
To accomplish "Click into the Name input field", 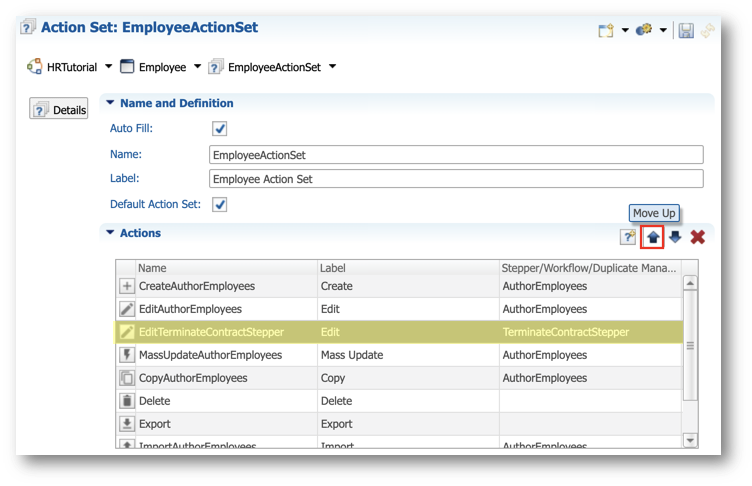I will 456,155.
